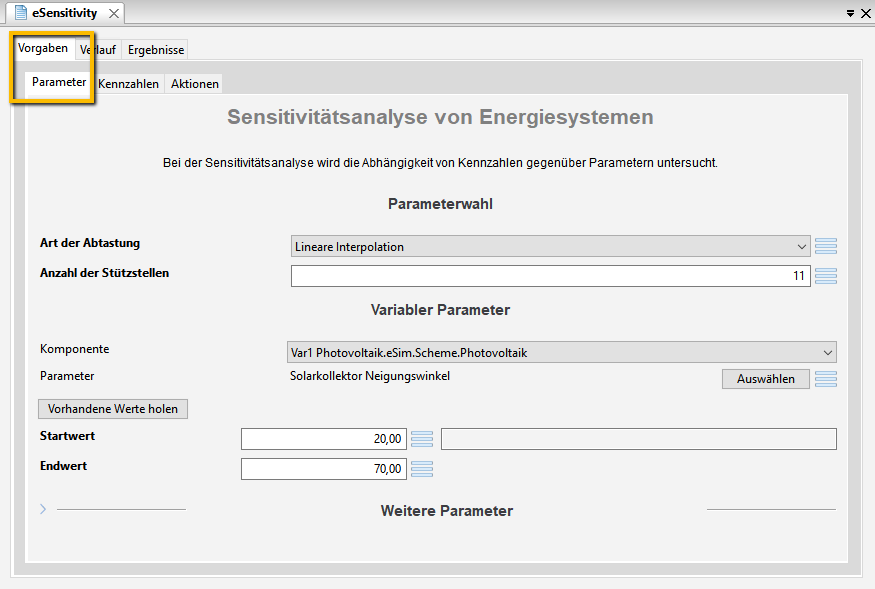
Task: Open panel options triangle at top right
Action: 850,13
